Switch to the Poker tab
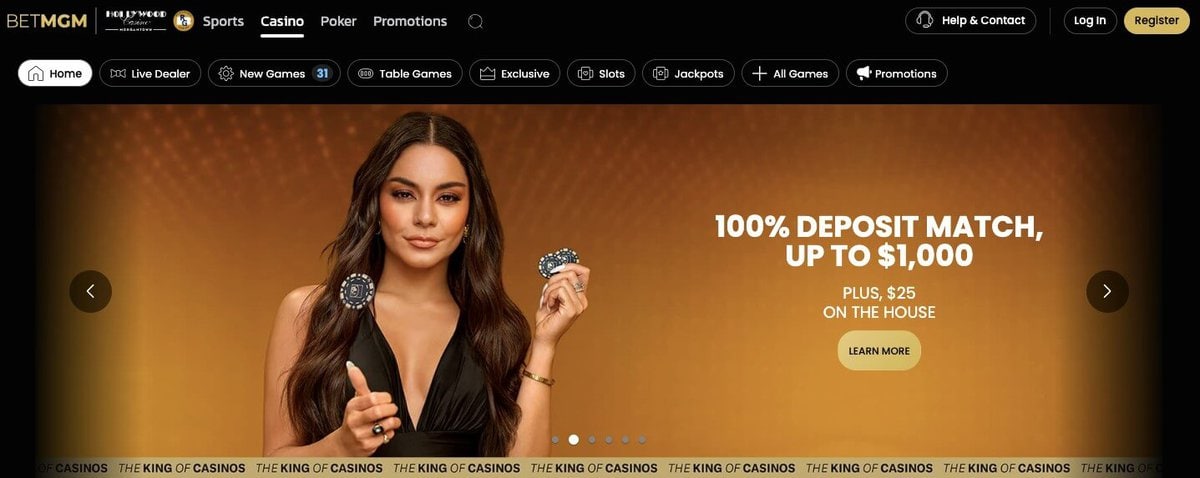The image size is (1200, 478). point(339,21)
